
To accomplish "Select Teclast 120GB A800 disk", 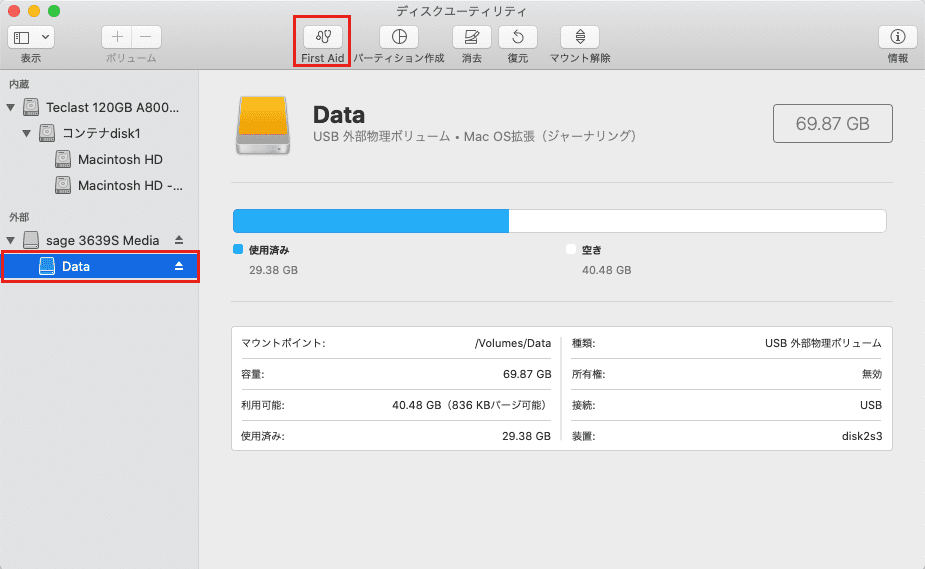I will (x=112, y=107).
